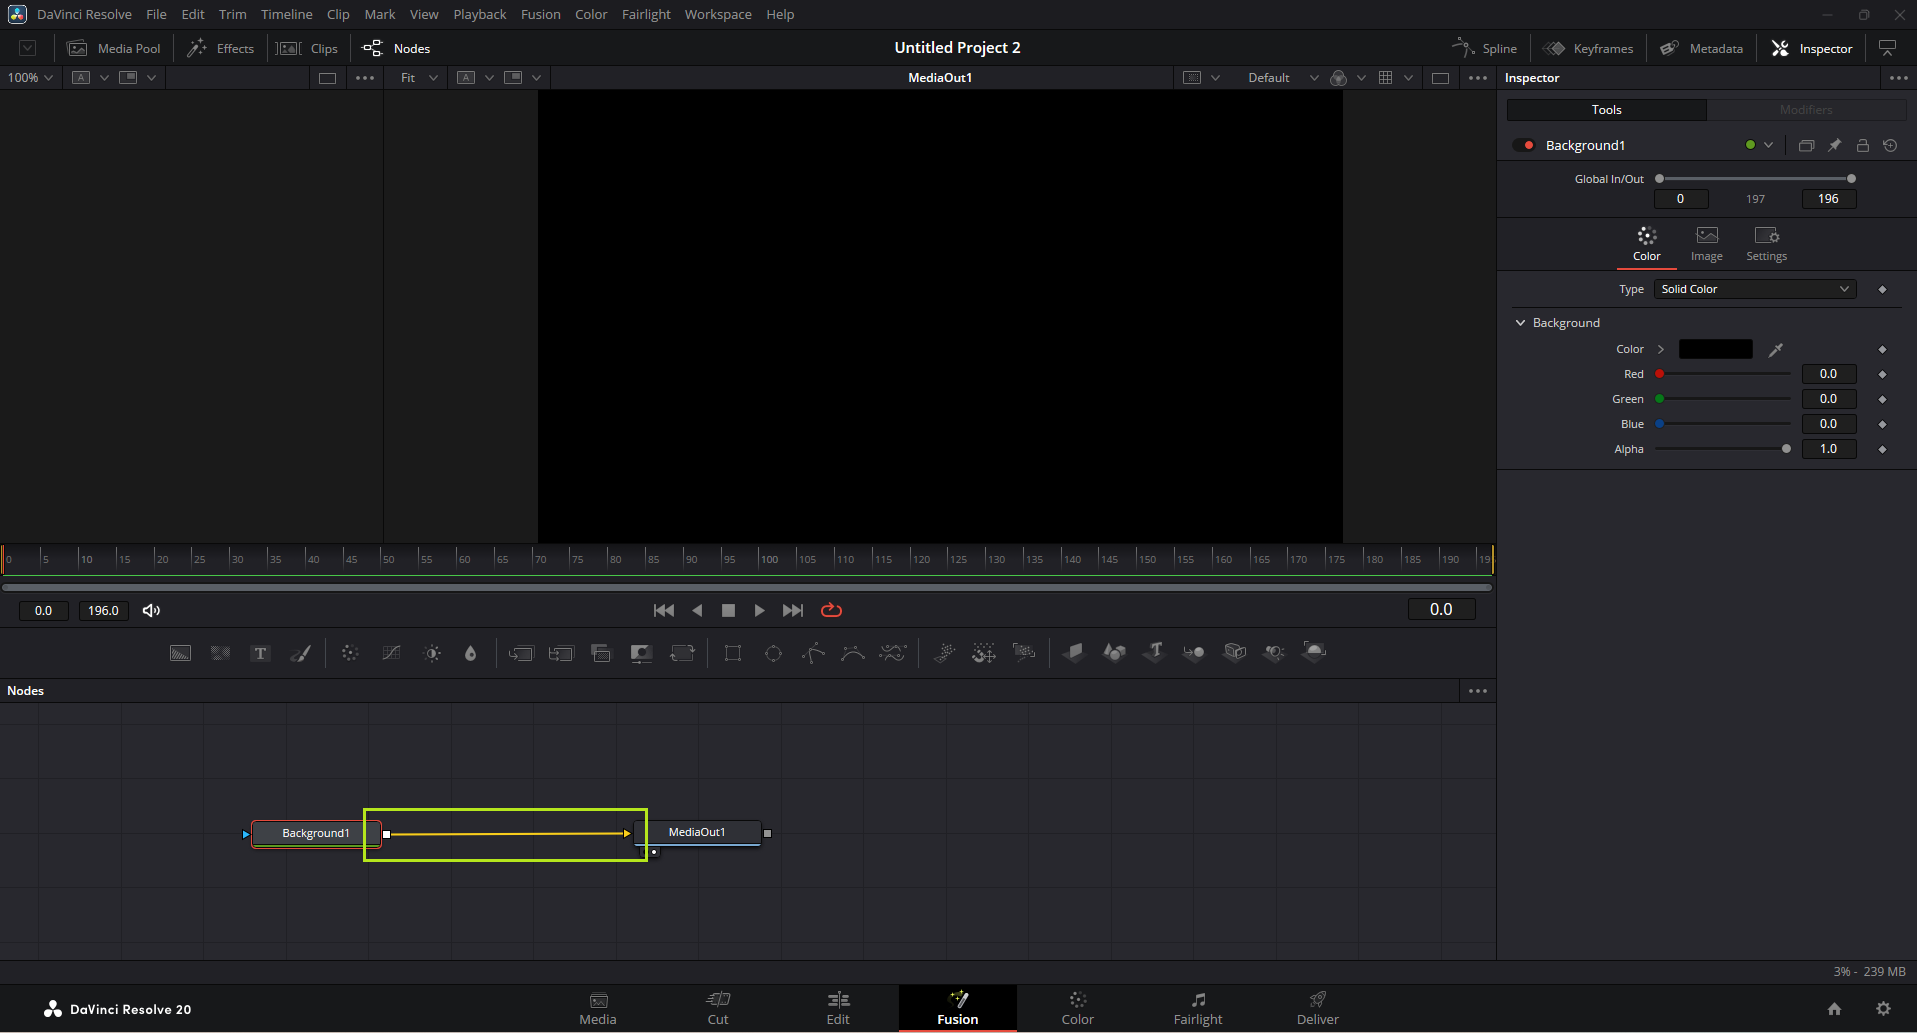Image resolution: width=1917 pixels, height=1033 pixels.
Task: Collapse the Background section in Inspector
Action: click(x=1521, y=323)
